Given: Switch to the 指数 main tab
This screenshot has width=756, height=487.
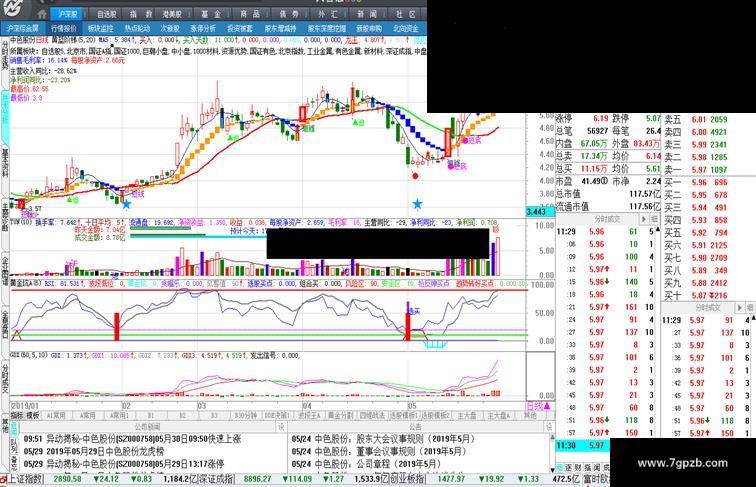Looking at the screenshot, I should pyautogui.click(x=142, y=14).
